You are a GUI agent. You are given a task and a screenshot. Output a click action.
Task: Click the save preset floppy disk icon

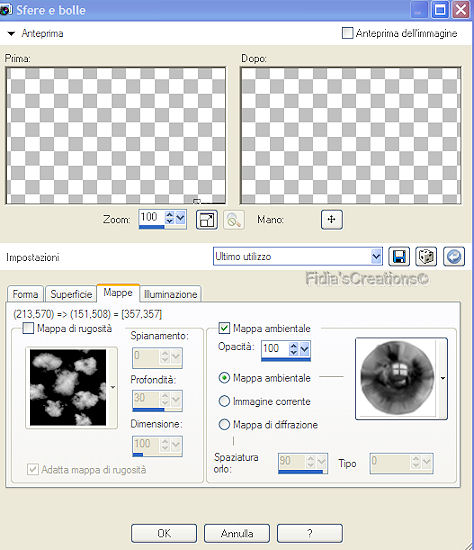[399, 256]
